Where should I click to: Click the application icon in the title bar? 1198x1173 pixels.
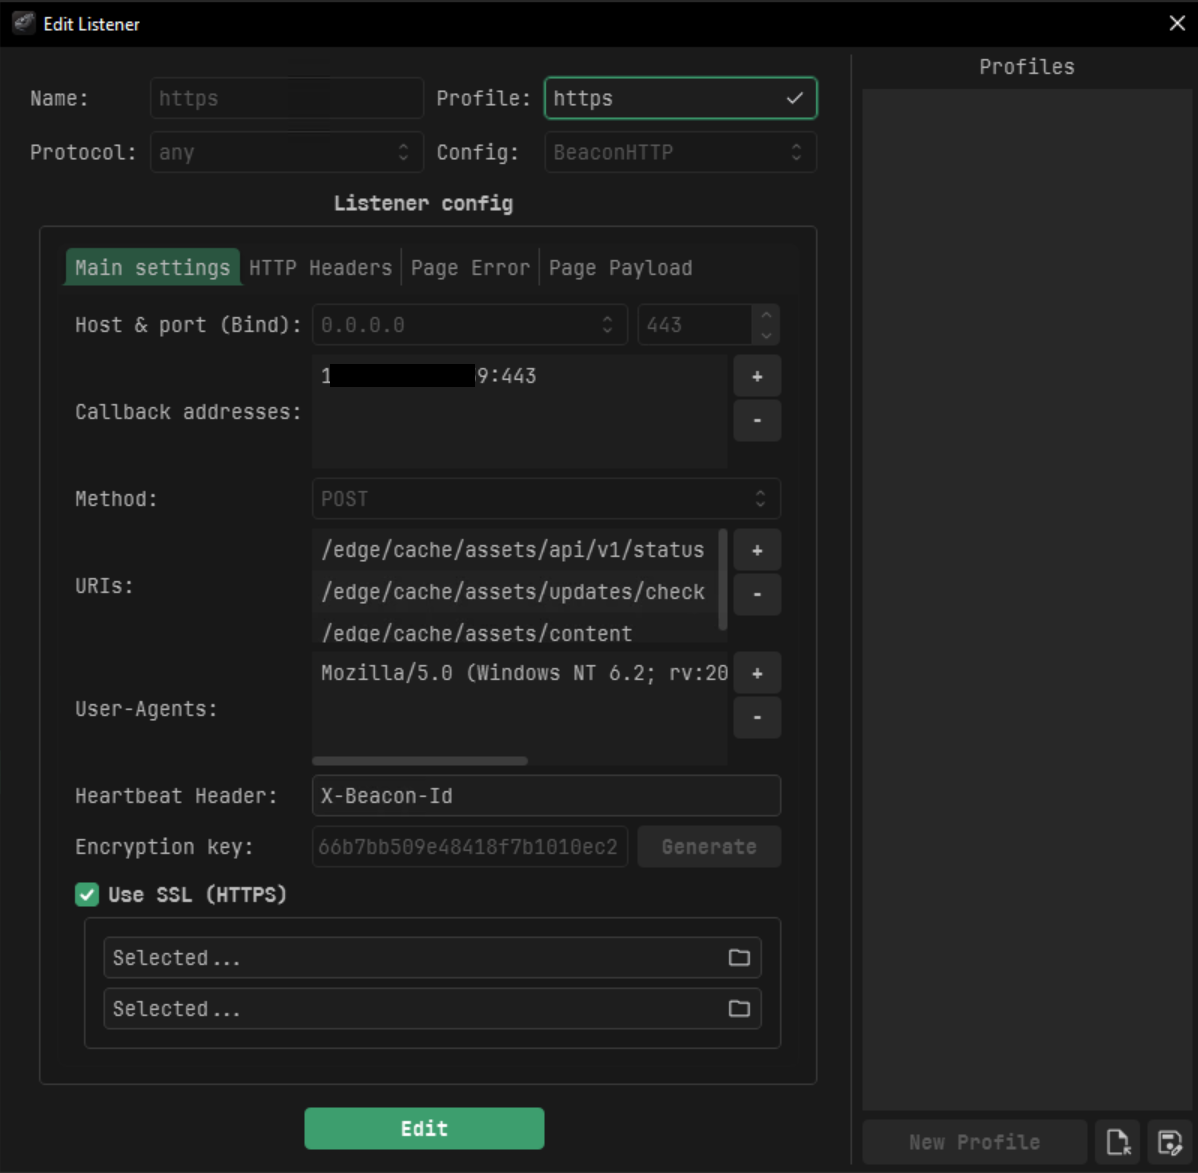23,23
